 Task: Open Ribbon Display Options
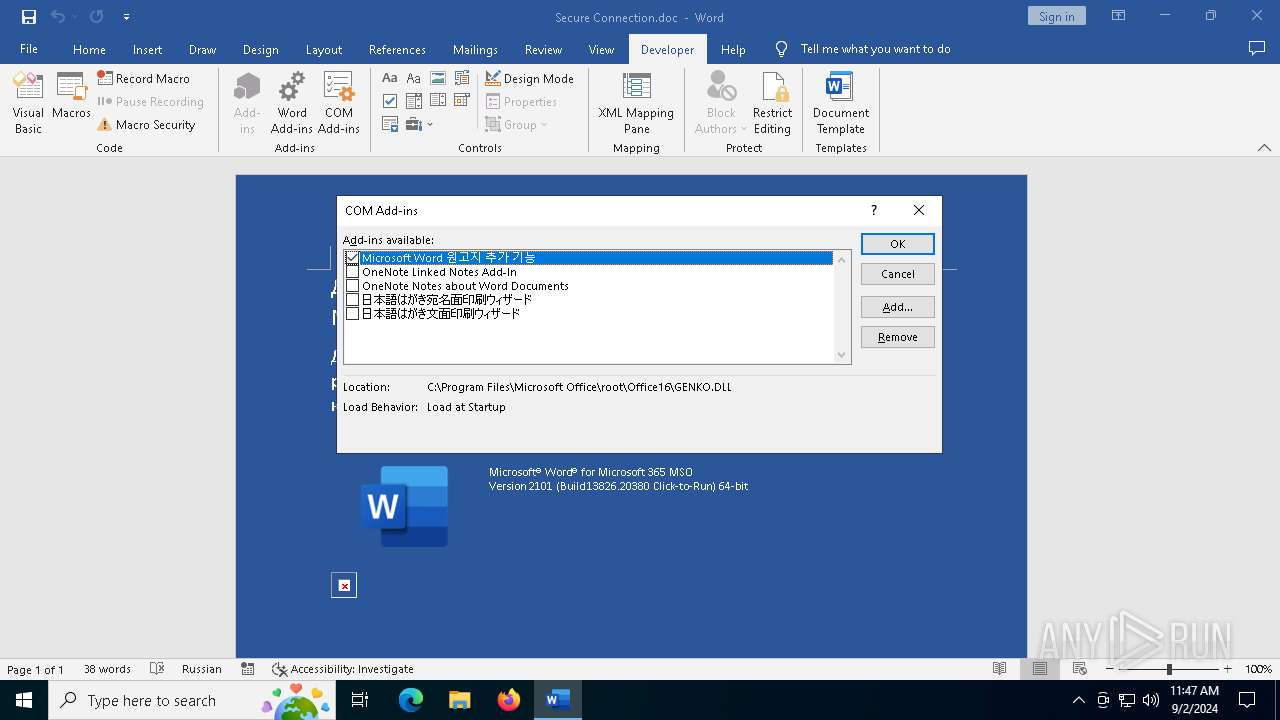(x=1118, y=16)
